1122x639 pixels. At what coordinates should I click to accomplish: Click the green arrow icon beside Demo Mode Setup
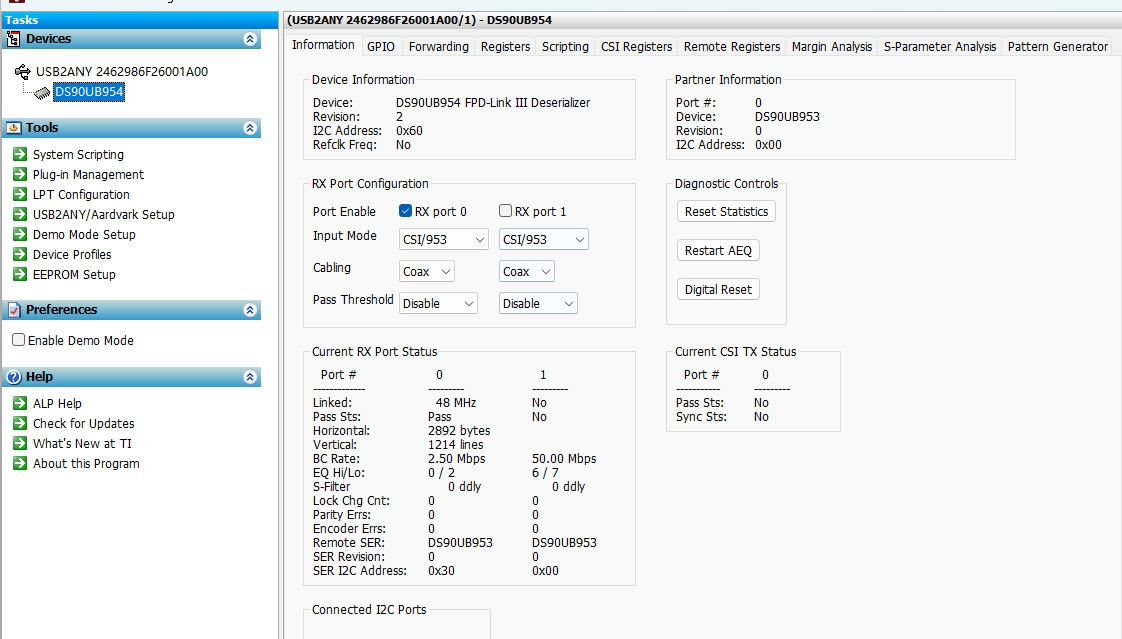click(x=20, y=234)
